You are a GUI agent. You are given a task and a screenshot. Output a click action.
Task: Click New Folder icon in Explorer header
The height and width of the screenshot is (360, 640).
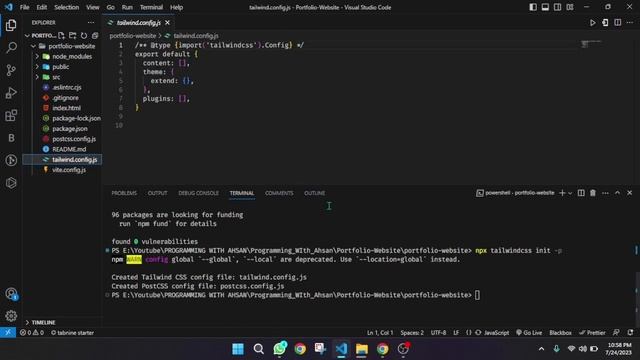coord(73,36)
